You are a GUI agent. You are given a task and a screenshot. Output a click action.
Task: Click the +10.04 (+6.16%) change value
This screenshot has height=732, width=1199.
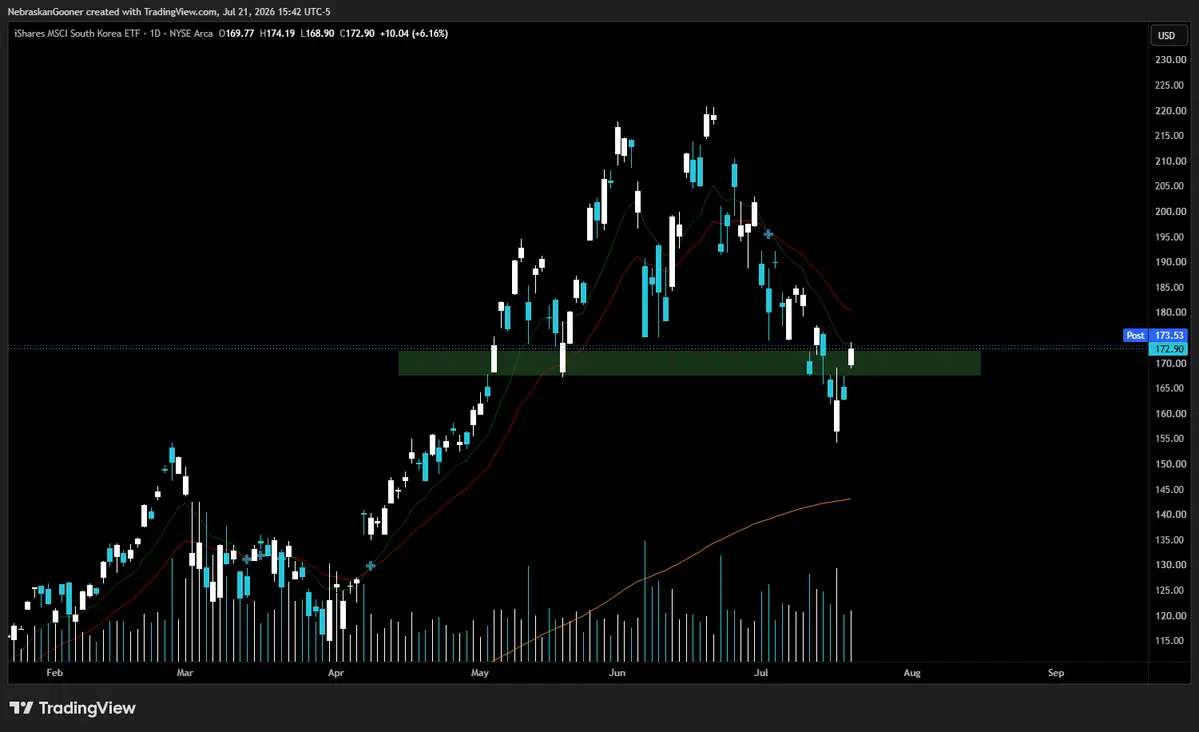[414, 34]
